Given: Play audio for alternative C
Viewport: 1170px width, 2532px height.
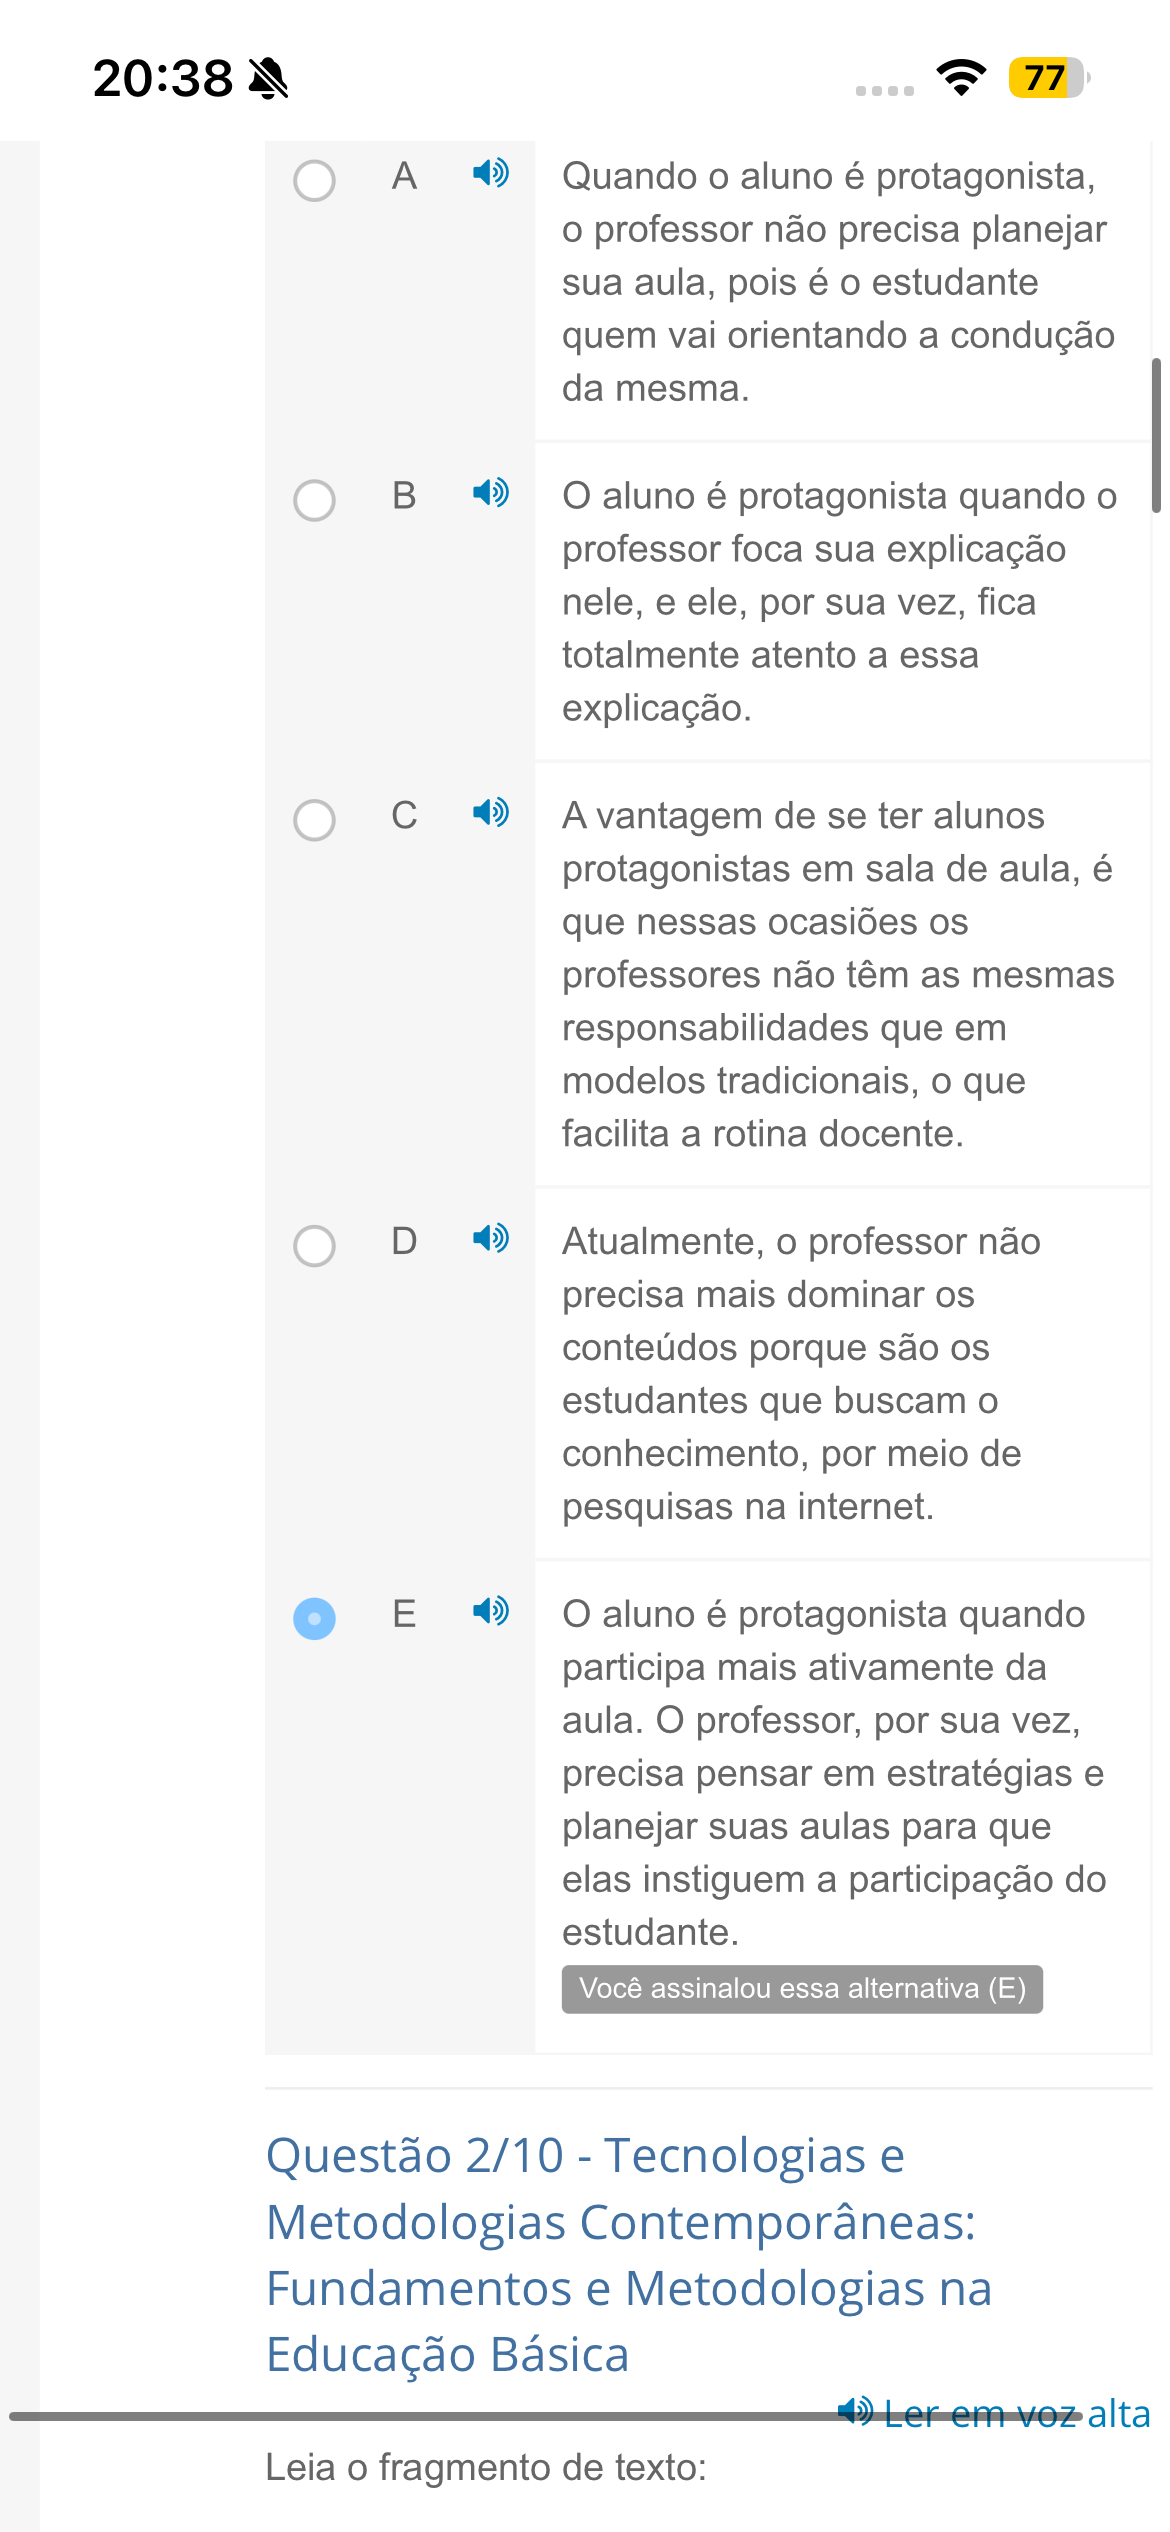Looking at the screenshot, I should (491, 812).
